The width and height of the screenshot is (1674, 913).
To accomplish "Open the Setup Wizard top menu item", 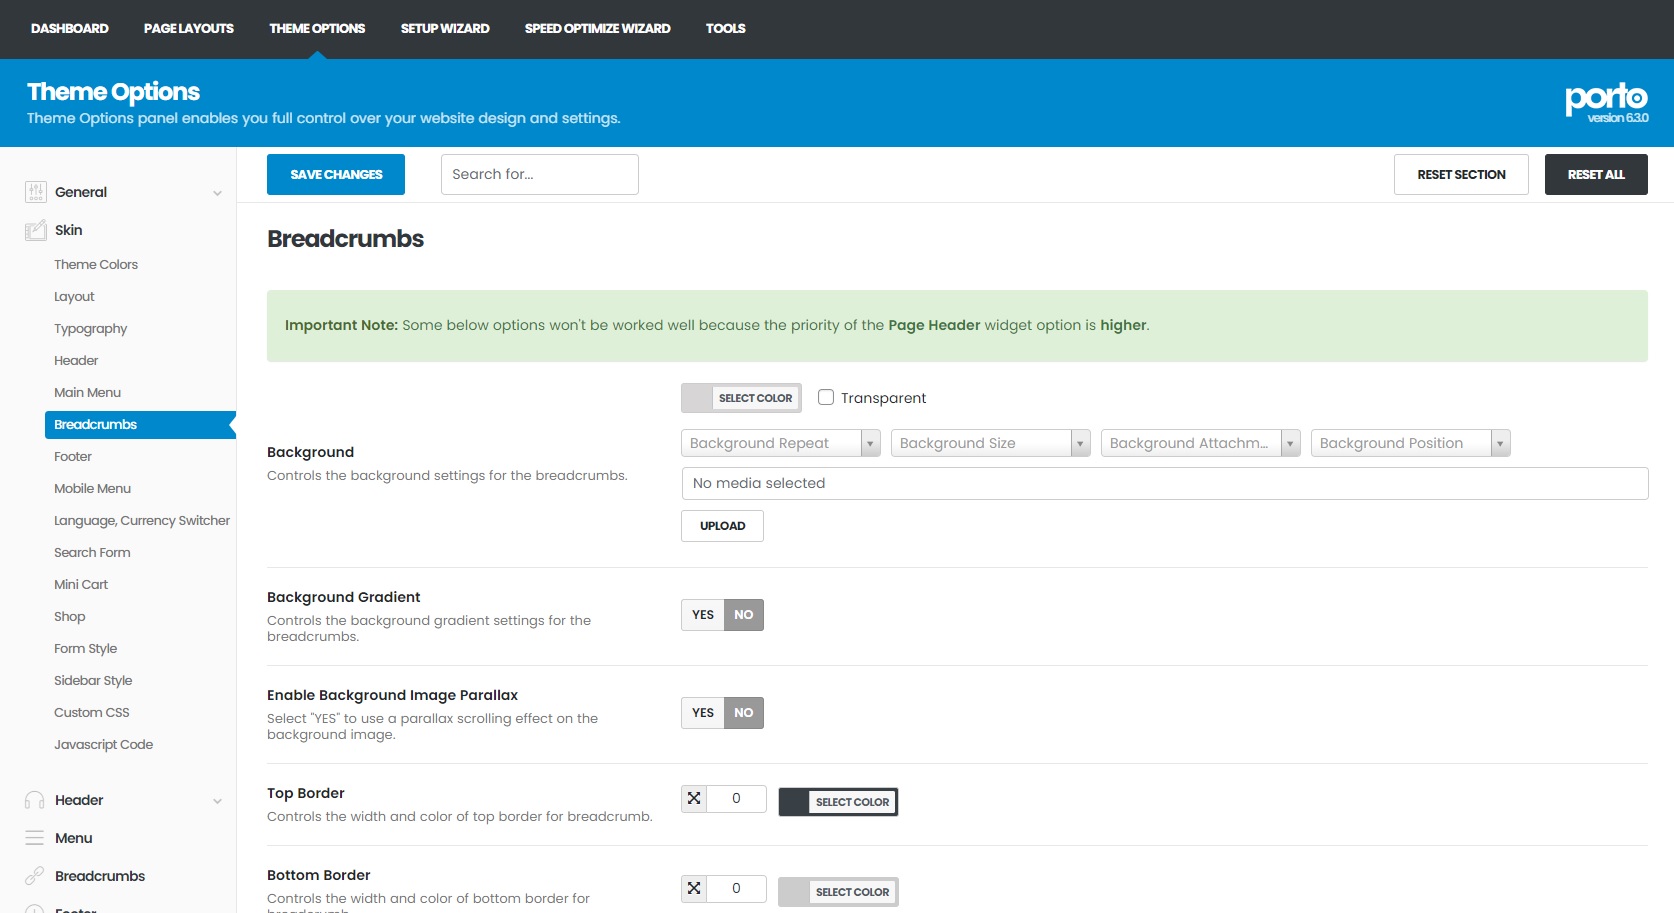I will (x=445, y=28).
